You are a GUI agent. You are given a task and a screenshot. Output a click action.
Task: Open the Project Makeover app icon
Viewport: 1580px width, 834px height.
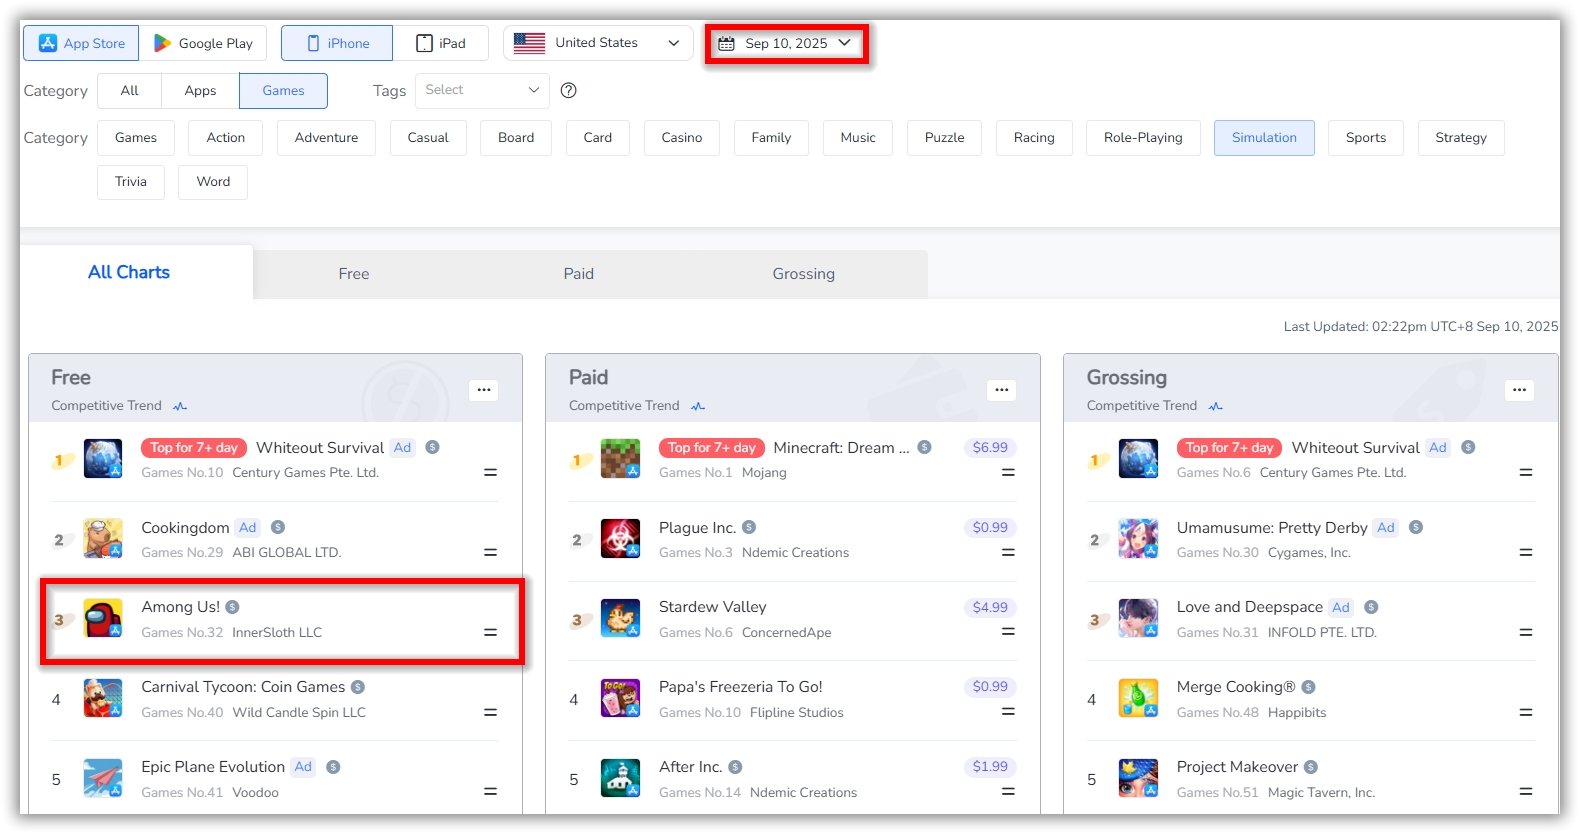[1138, 778]
